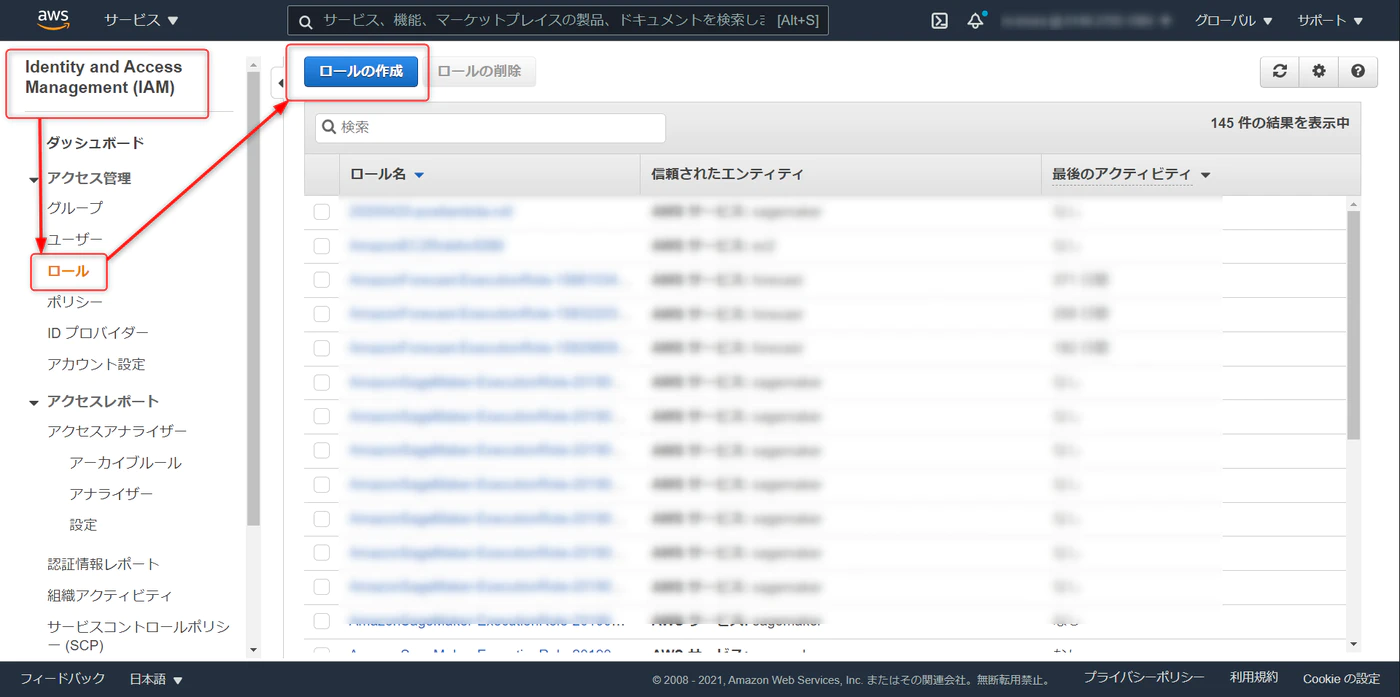Click フィードバック in footer

click(x=62, y=678)
